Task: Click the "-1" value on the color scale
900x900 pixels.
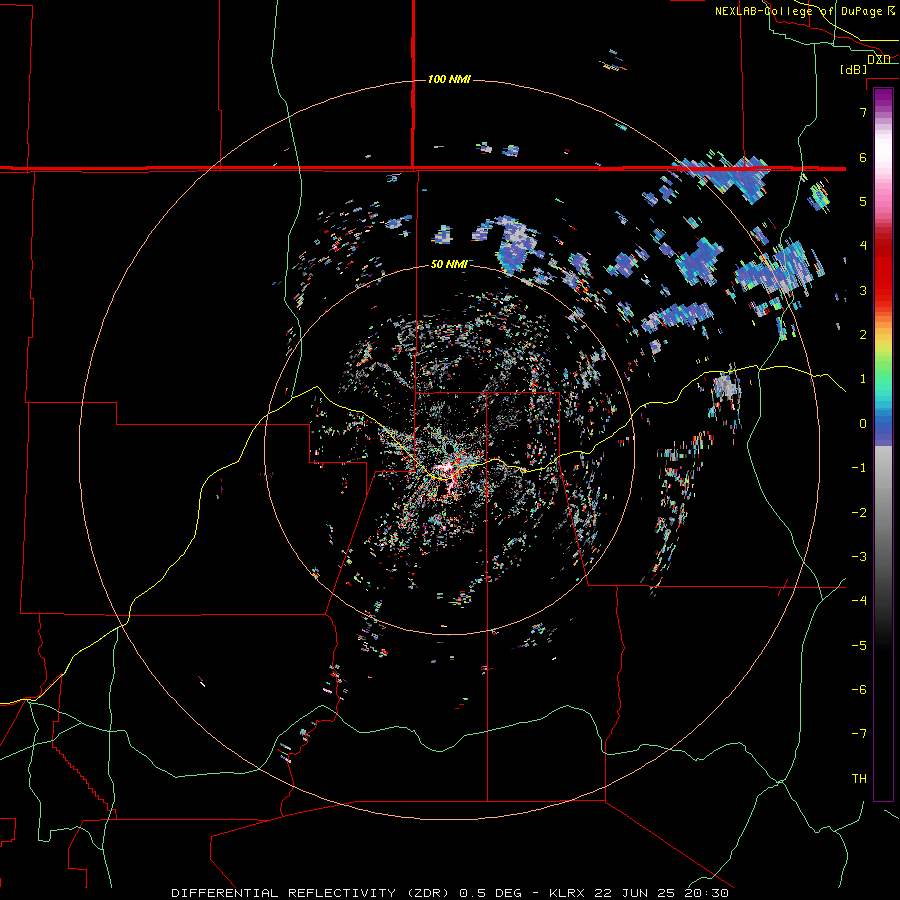Action: [x=859, y=468]
